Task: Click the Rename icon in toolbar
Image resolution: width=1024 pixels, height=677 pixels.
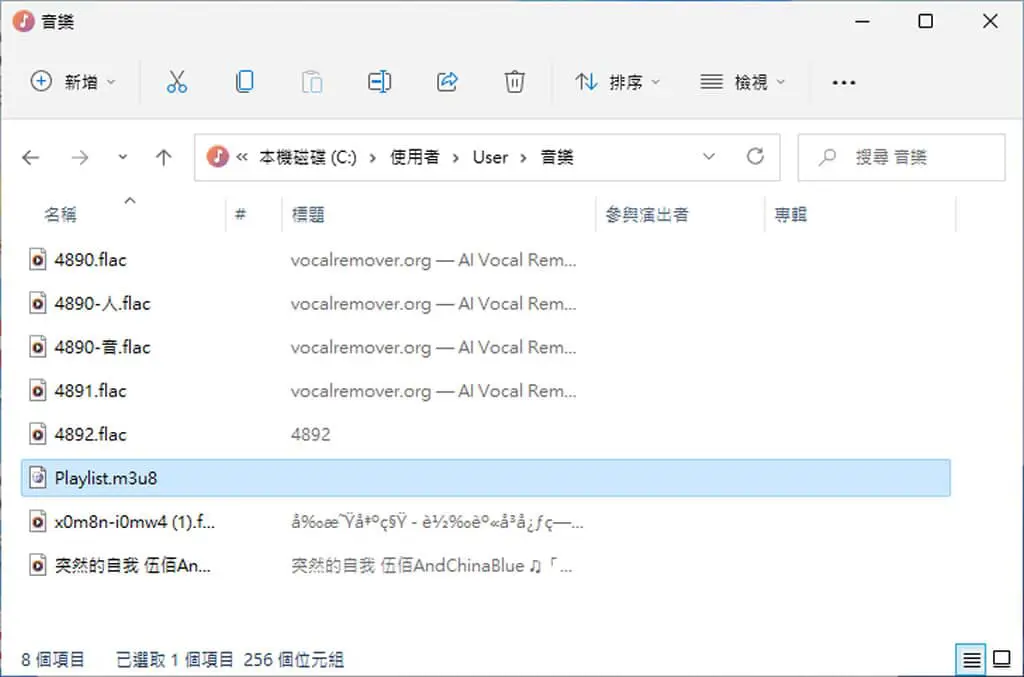Action: pos(379,82)
